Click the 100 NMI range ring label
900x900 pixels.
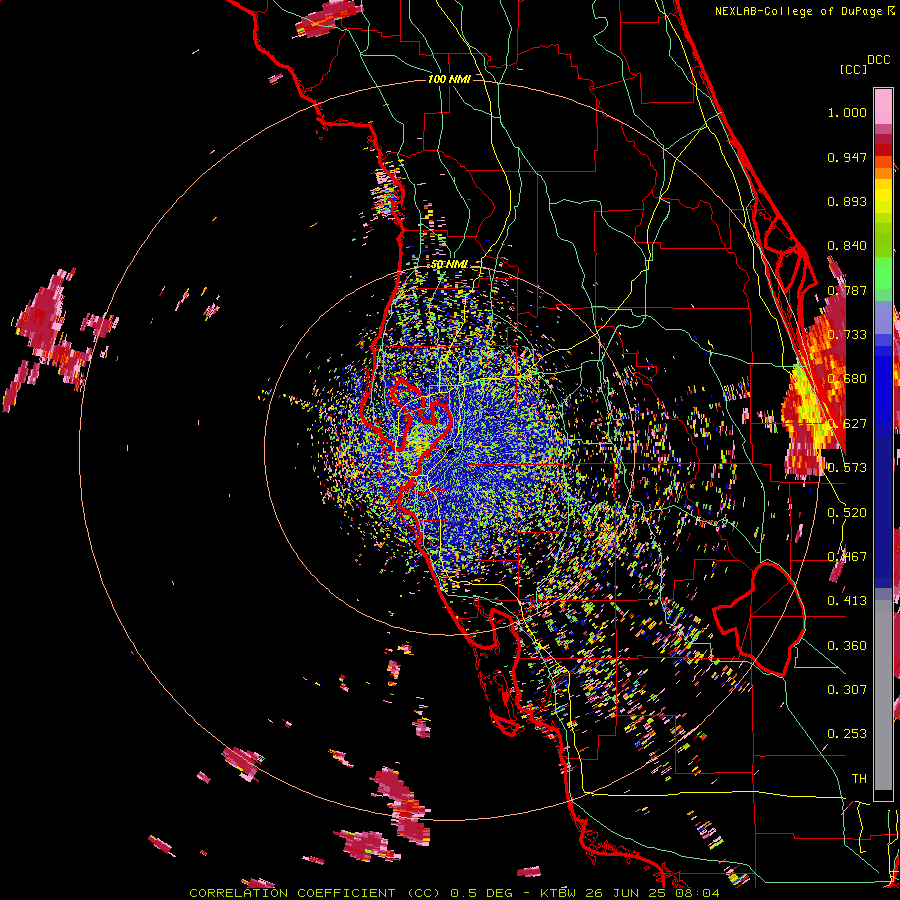(x=449, y=79)
